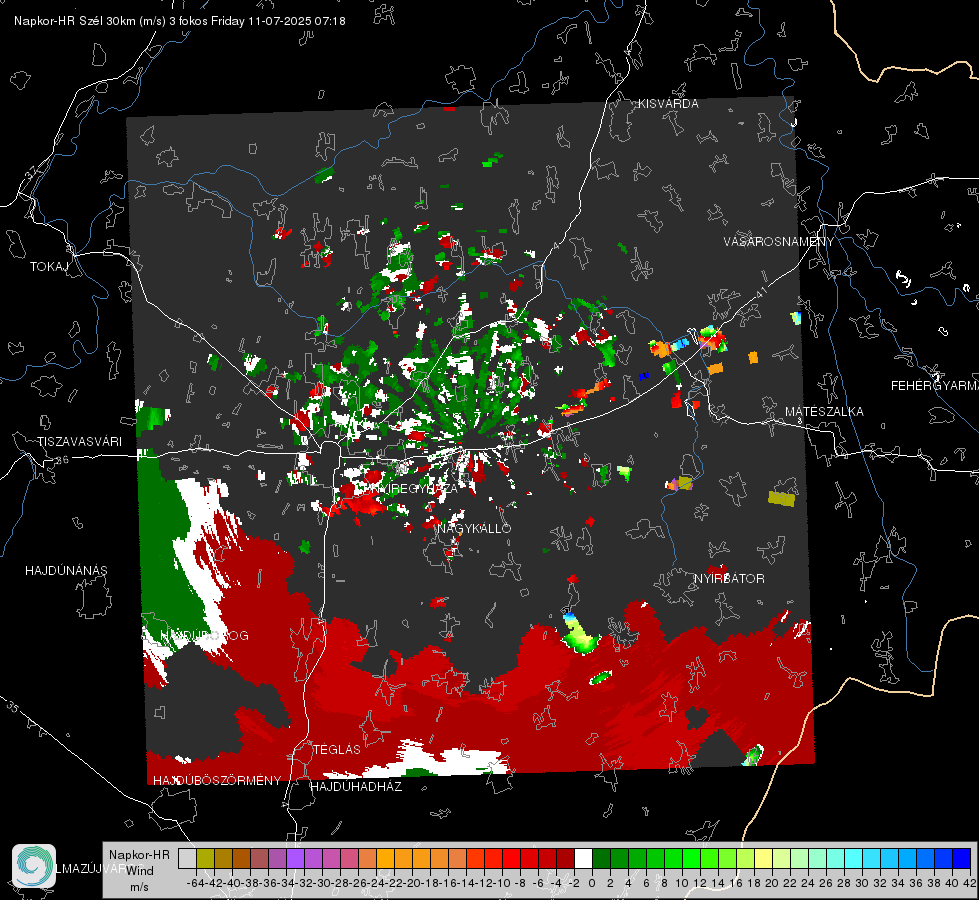Click the NYÍRBÁTOR town label
Image resolution: width=979 pixels, height=900 pixels.
pos(729,578)
